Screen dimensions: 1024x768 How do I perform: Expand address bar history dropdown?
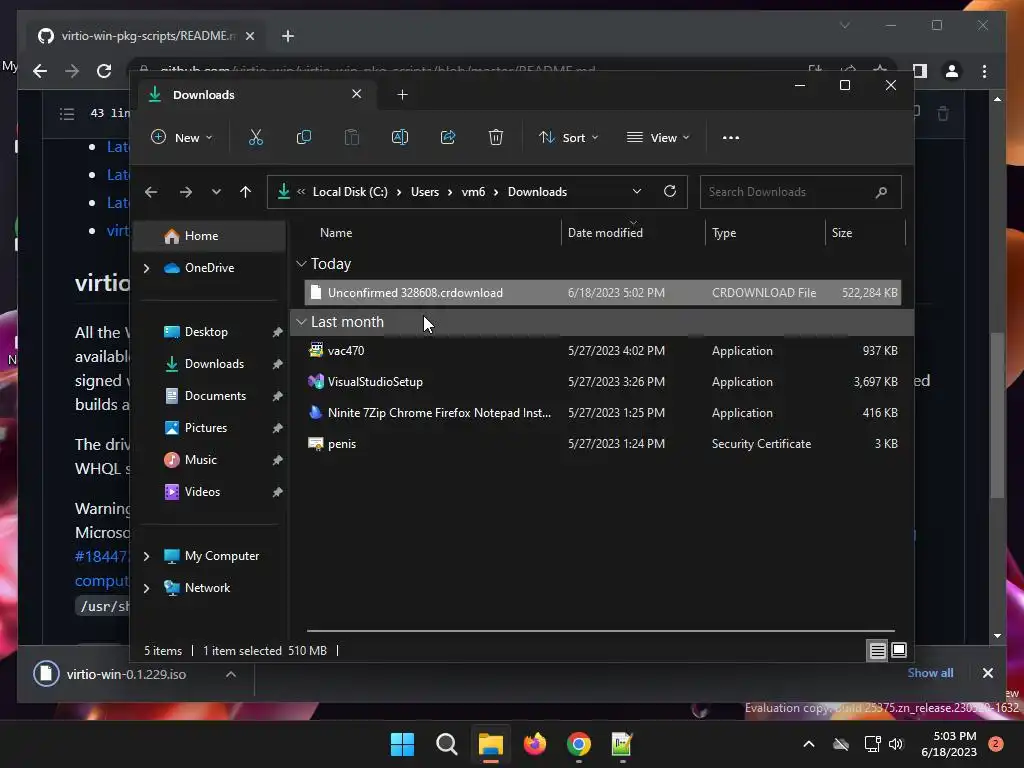(x=637, y=191)
